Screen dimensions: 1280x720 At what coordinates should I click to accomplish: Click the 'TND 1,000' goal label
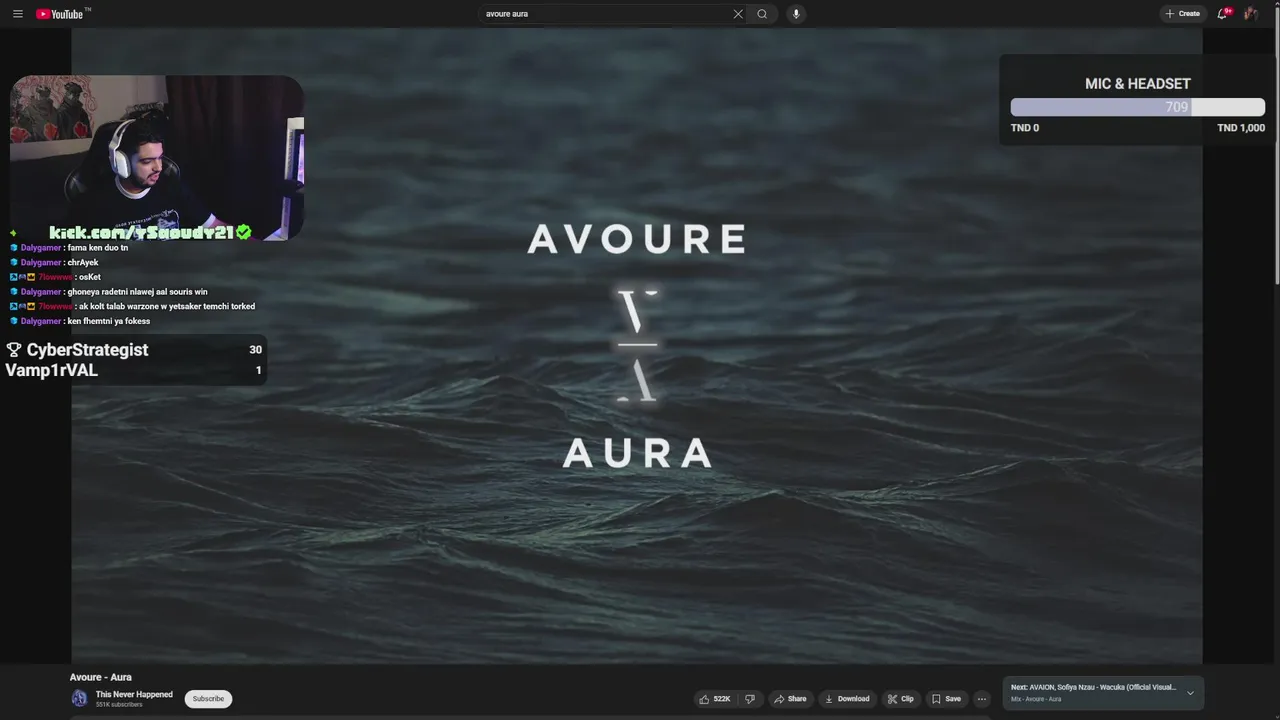point(1241,128)
